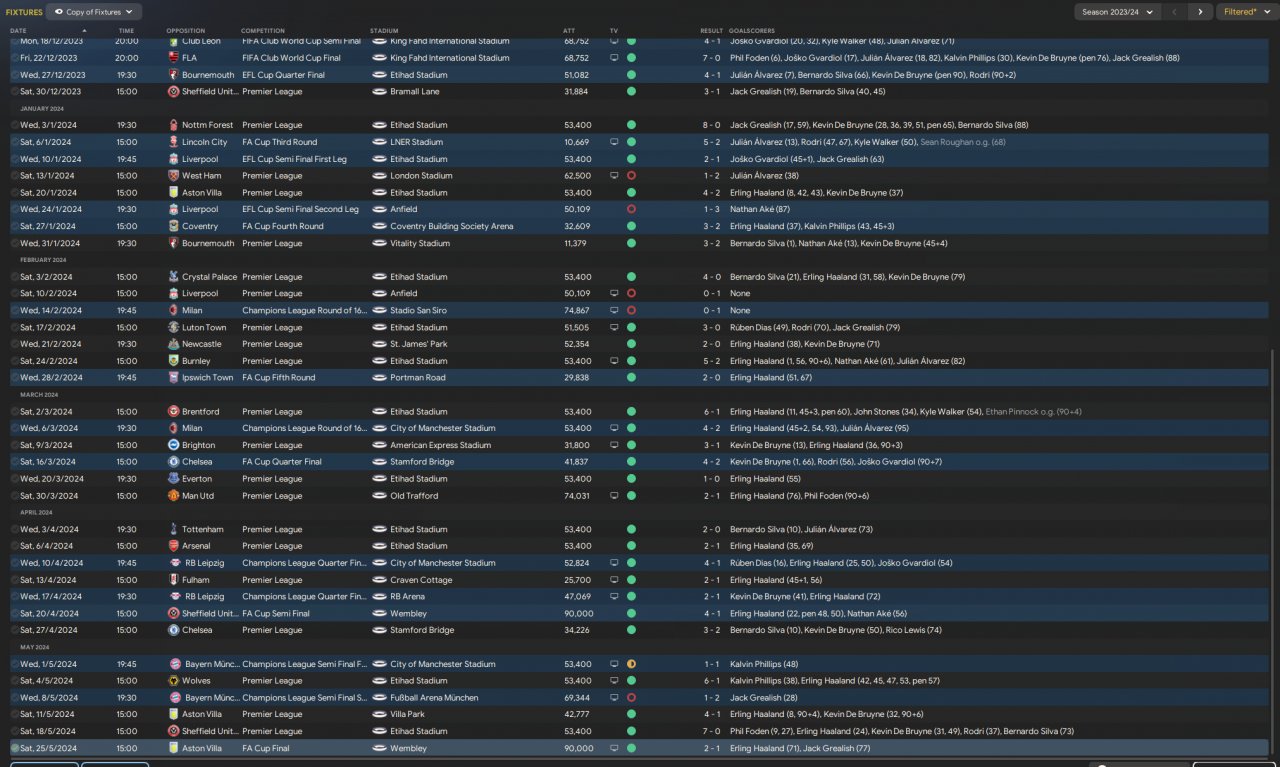The width and height of the screenshot is (1280, 767).
Task: Click the Fulham club badge
Action: tap(174, 580)
